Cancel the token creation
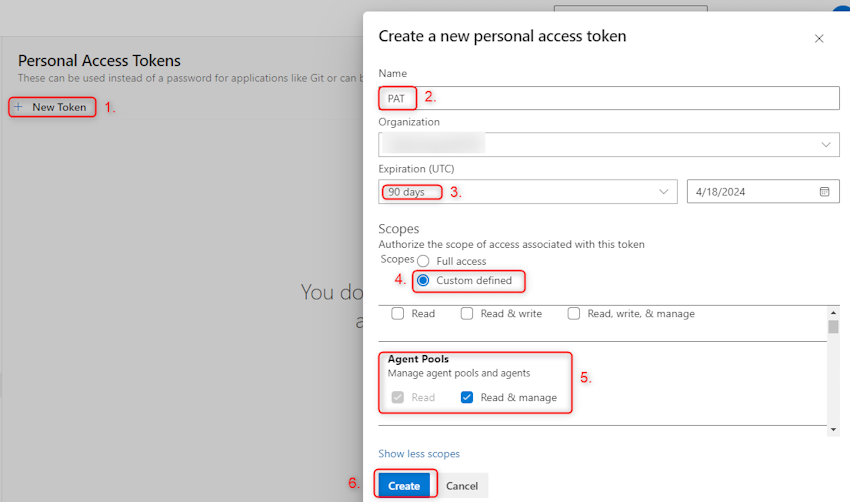This screenshot has height=502, width=850. pos(462,486)
